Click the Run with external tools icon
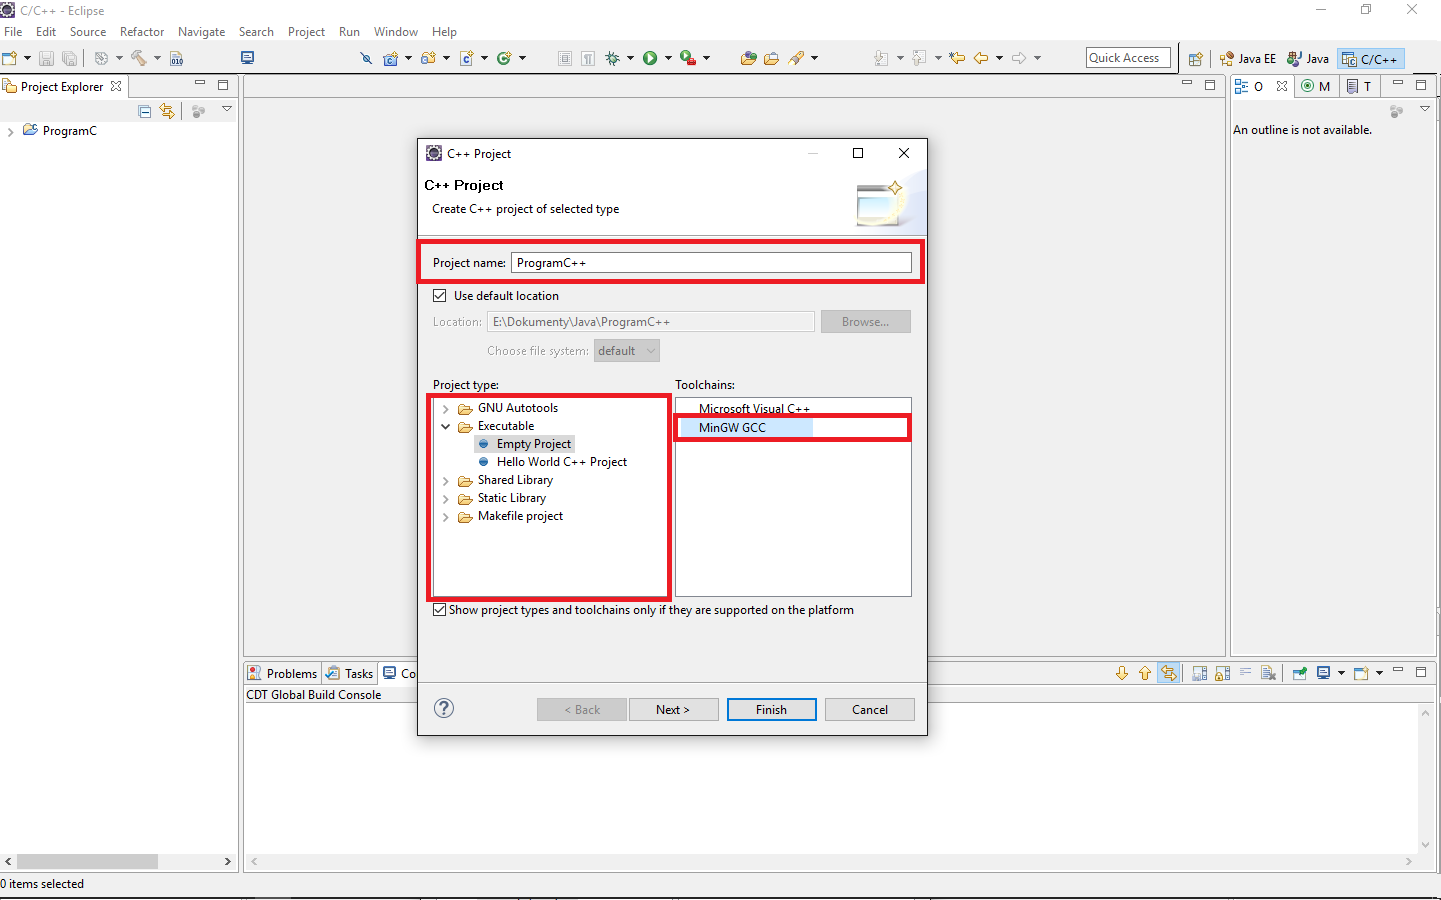 pyautogui.click(x=688, y=58)
